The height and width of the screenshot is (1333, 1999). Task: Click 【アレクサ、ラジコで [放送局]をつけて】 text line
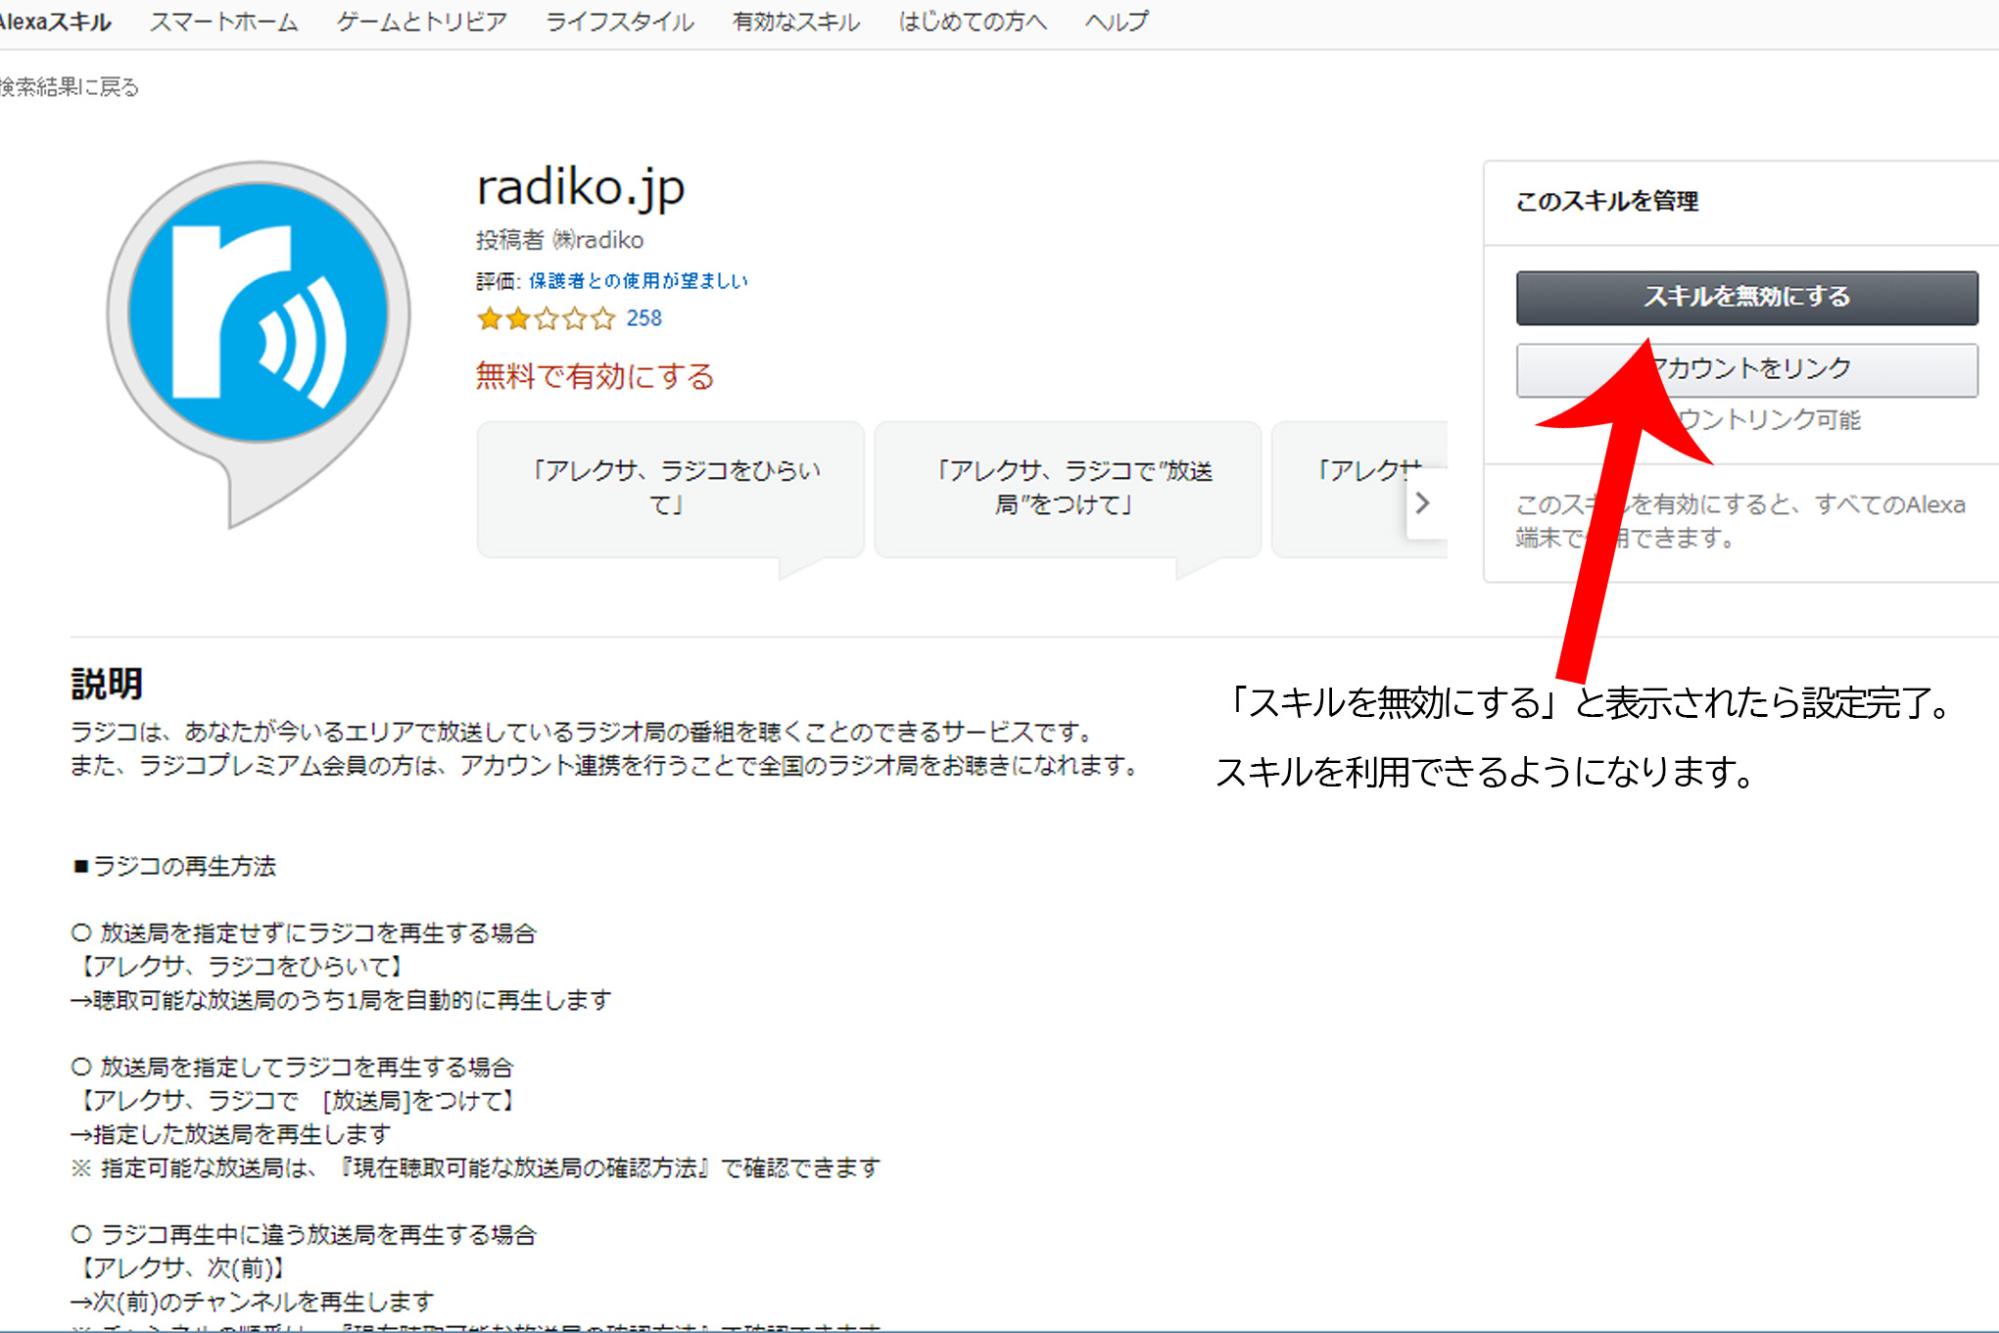[297, 1101]
